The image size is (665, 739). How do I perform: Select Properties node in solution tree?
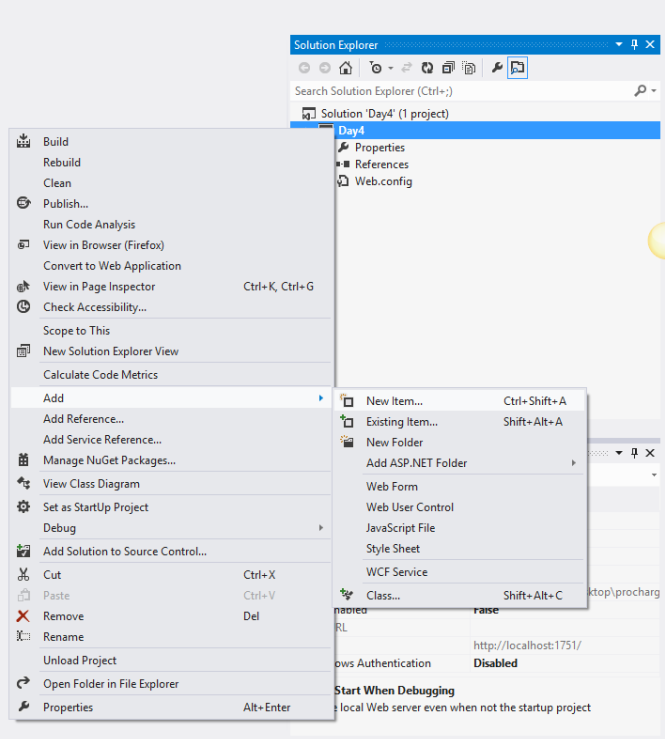tap(380, 148)
